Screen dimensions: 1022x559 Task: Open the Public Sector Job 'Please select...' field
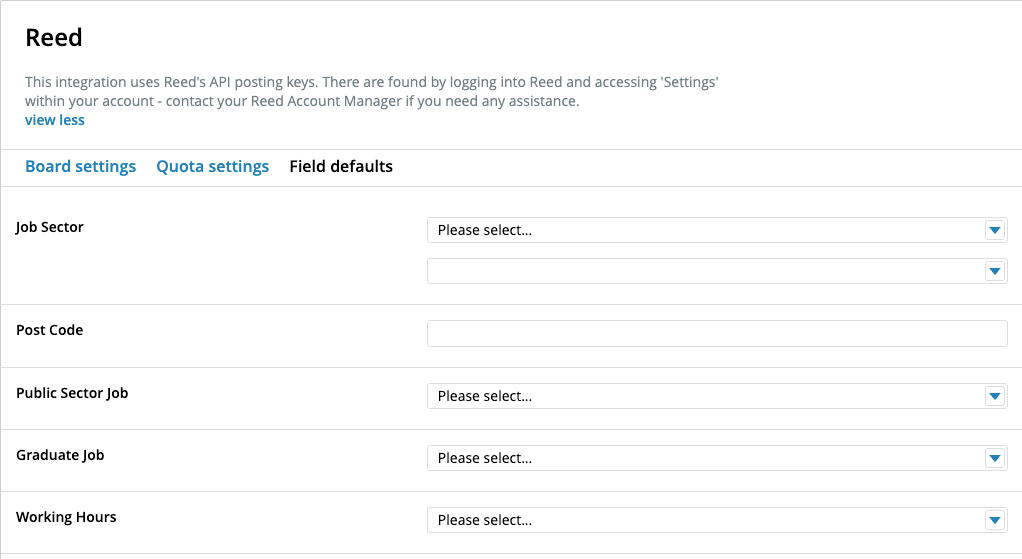click(x=717, y=396)
